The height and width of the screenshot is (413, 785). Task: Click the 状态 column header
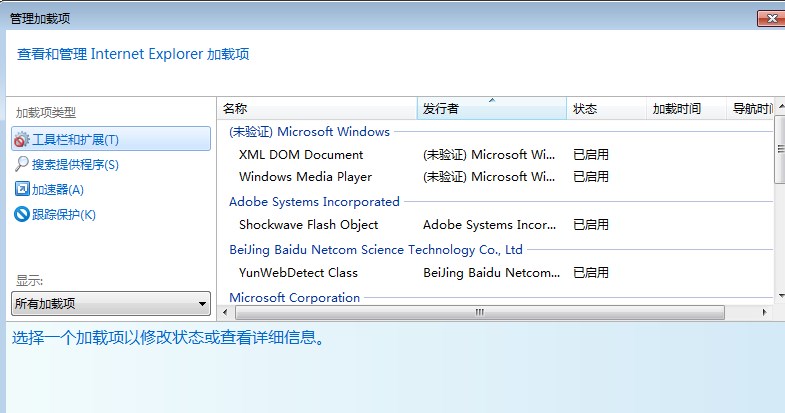click(605, 108)
